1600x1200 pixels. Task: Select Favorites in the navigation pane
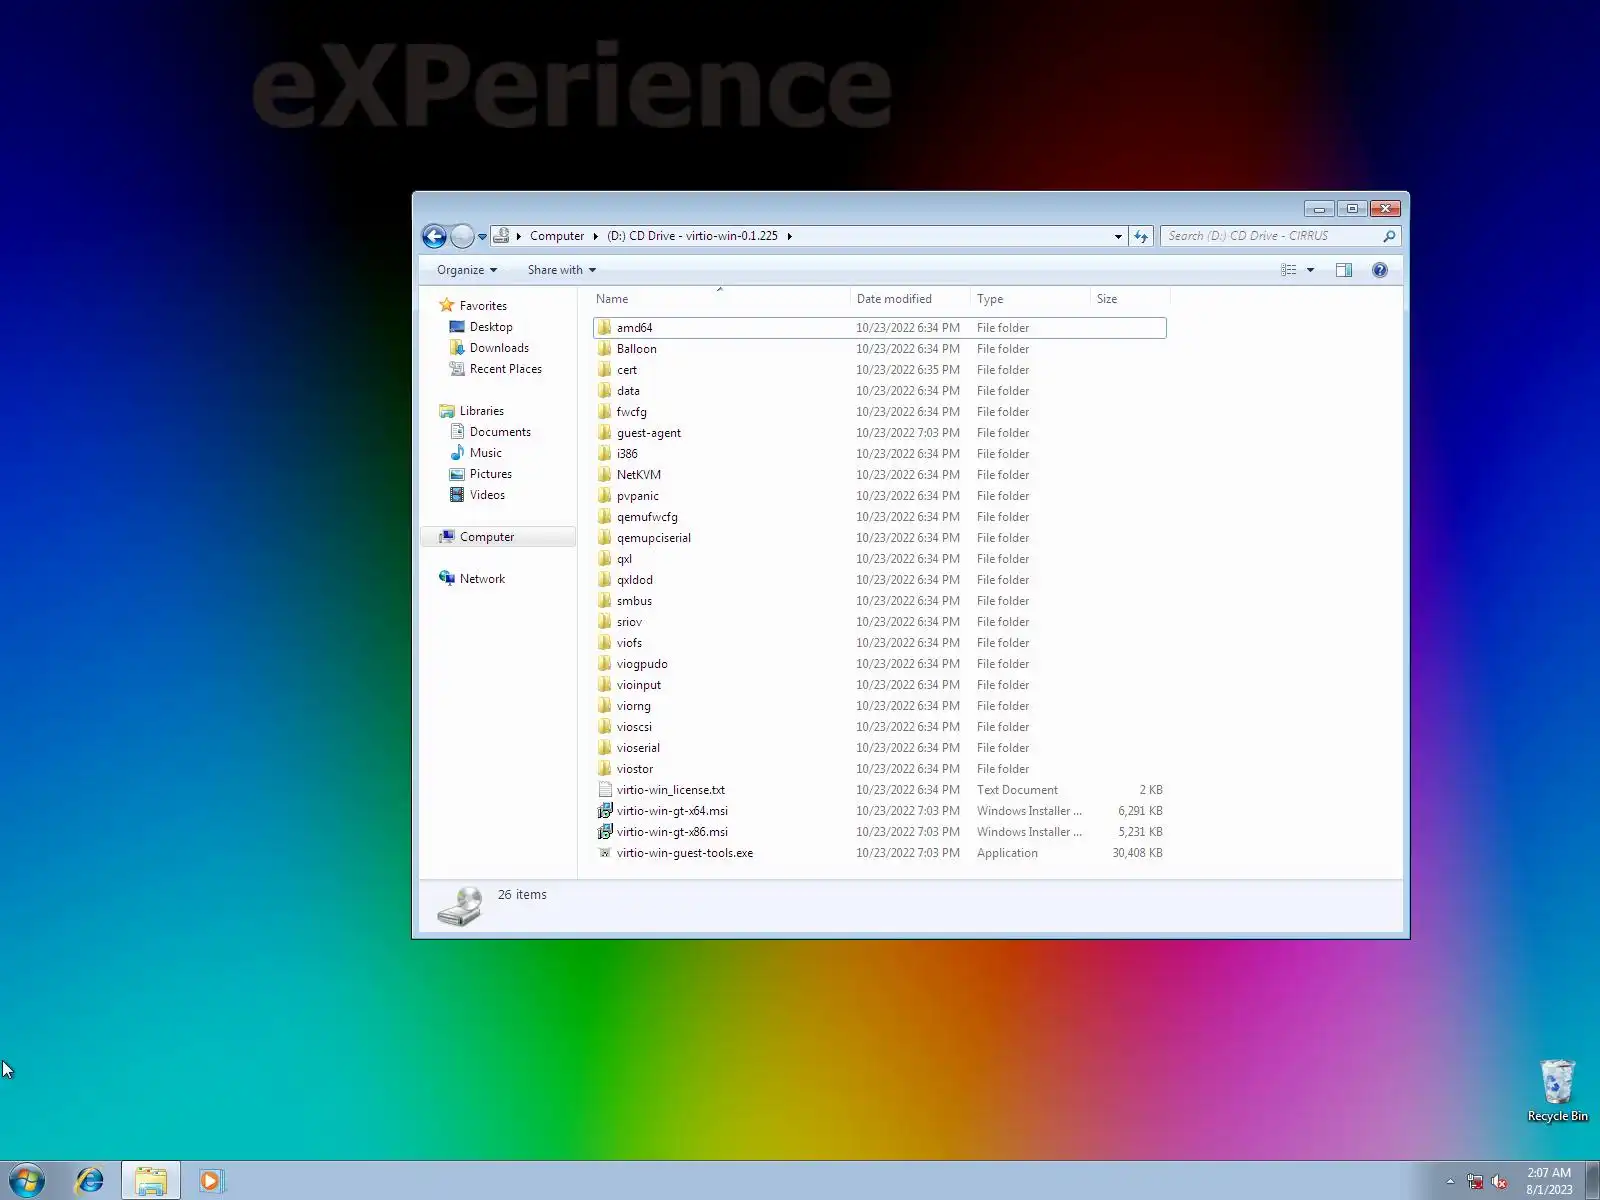pyautogui.click(x=483, y=306)
